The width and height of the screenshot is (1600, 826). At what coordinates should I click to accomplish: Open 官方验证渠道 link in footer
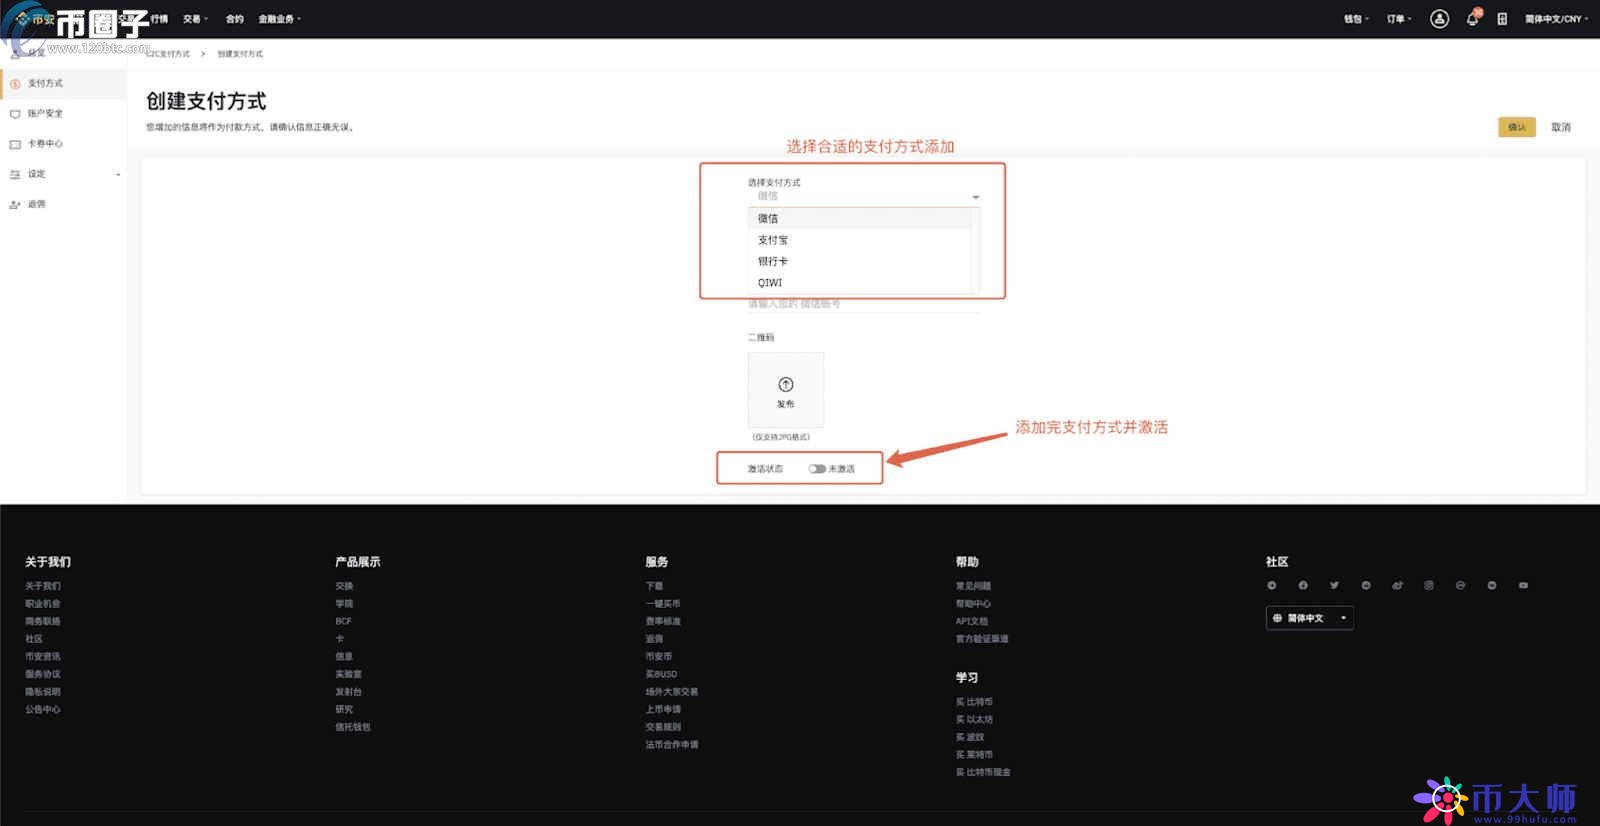tap(982, 639)
